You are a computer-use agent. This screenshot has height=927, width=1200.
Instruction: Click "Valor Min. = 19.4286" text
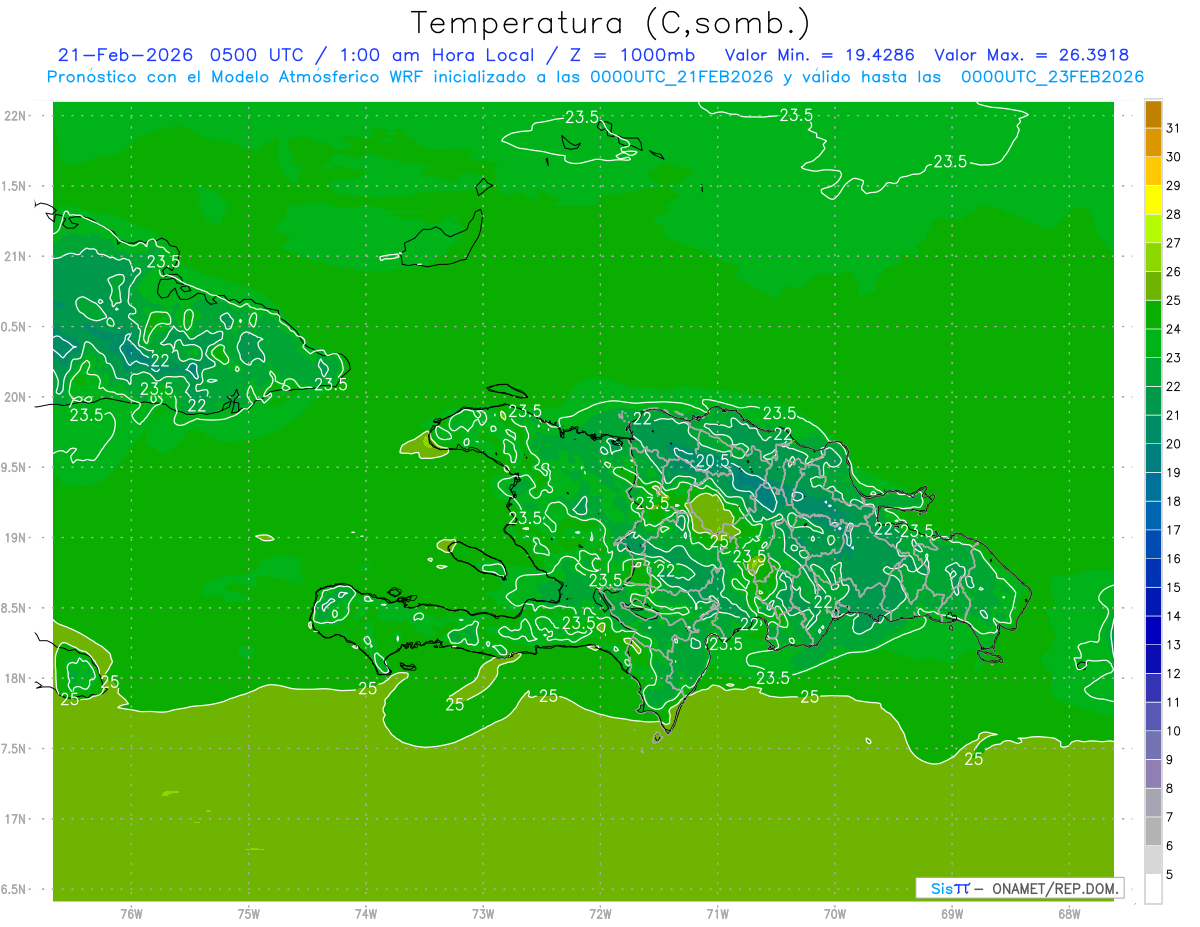pyautogui.click(x=819, y=55)
